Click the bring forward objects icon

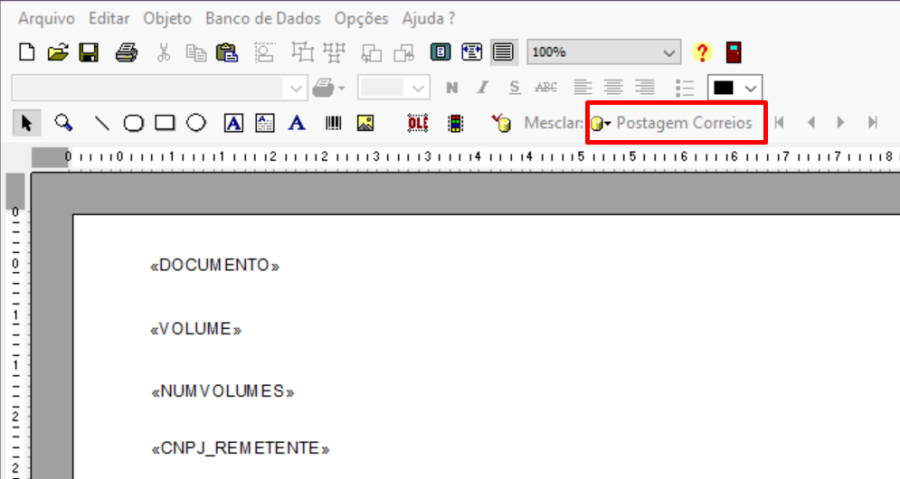point(371,53)
